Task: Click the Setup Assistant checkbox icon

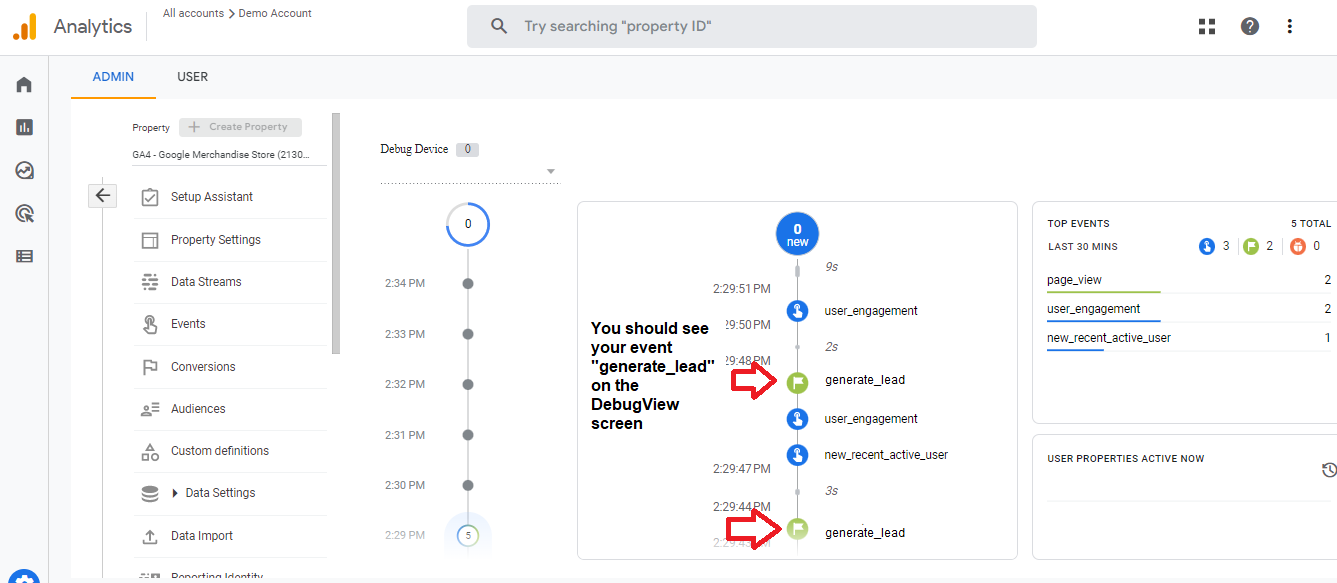Action: tap(150, 197)
